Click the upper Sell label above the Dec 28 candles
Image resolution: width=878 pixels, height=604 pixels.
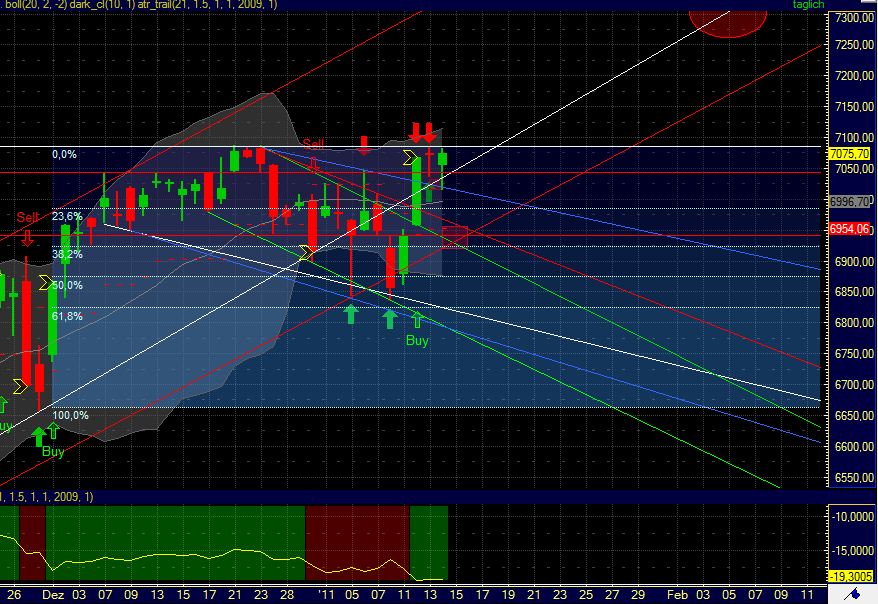(x=314, y=144)
